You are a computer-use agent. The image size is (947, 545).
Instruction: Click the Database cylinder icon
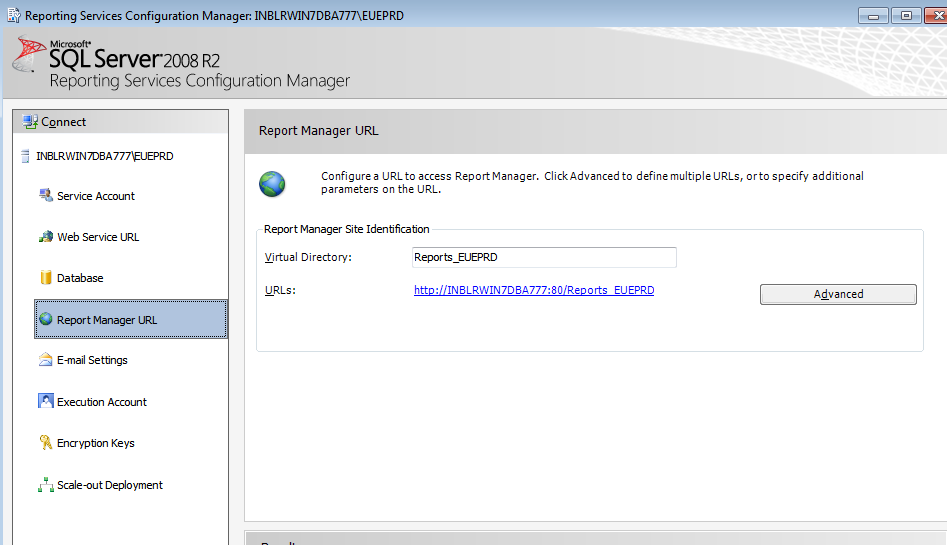point(46,277)
